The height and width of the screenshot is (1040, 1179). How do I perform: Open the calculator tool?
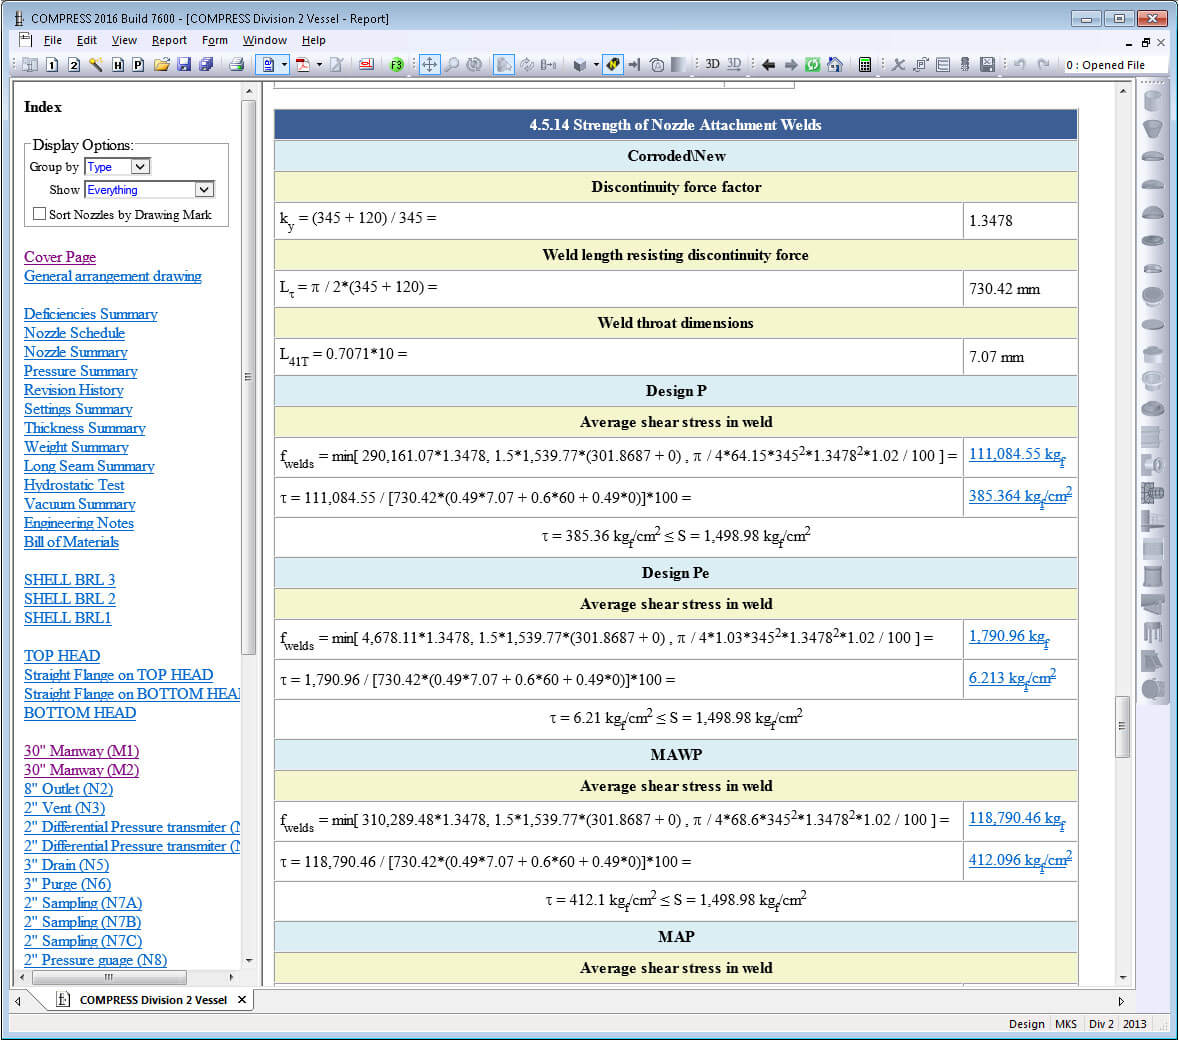tap(866, 64)
